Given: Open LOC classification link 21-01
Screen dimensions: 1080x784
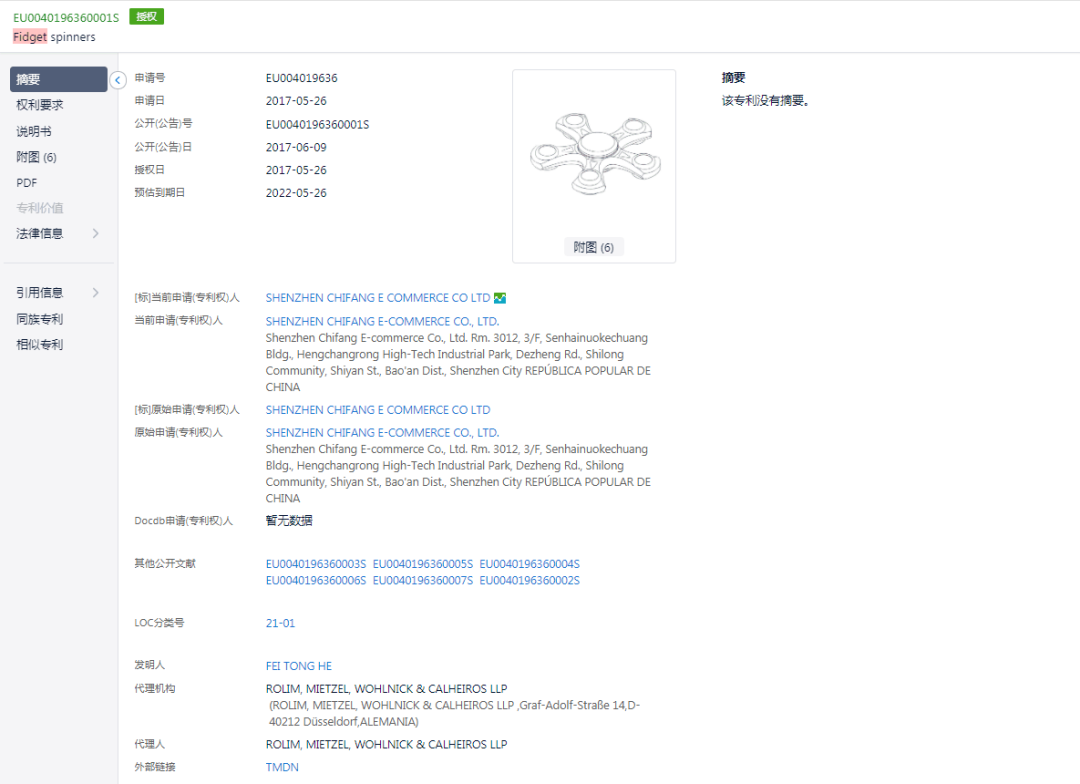Looking at the screenshot, I should tap(279, 622).
